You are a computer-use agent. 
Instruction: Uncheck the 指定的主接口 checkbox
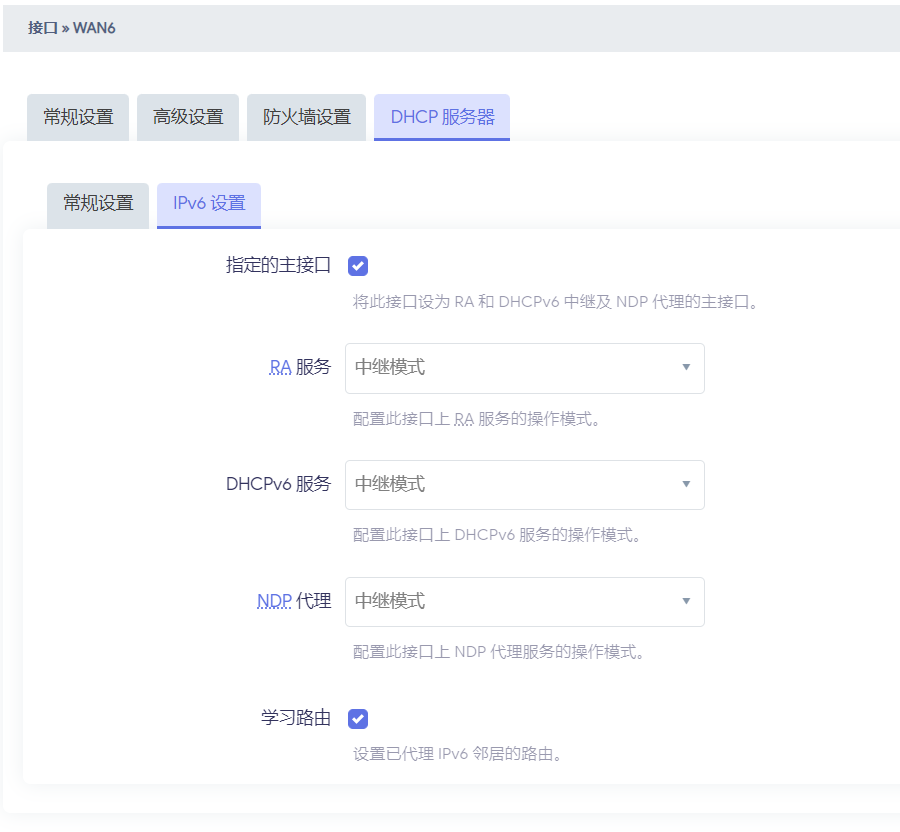point(358,266)
